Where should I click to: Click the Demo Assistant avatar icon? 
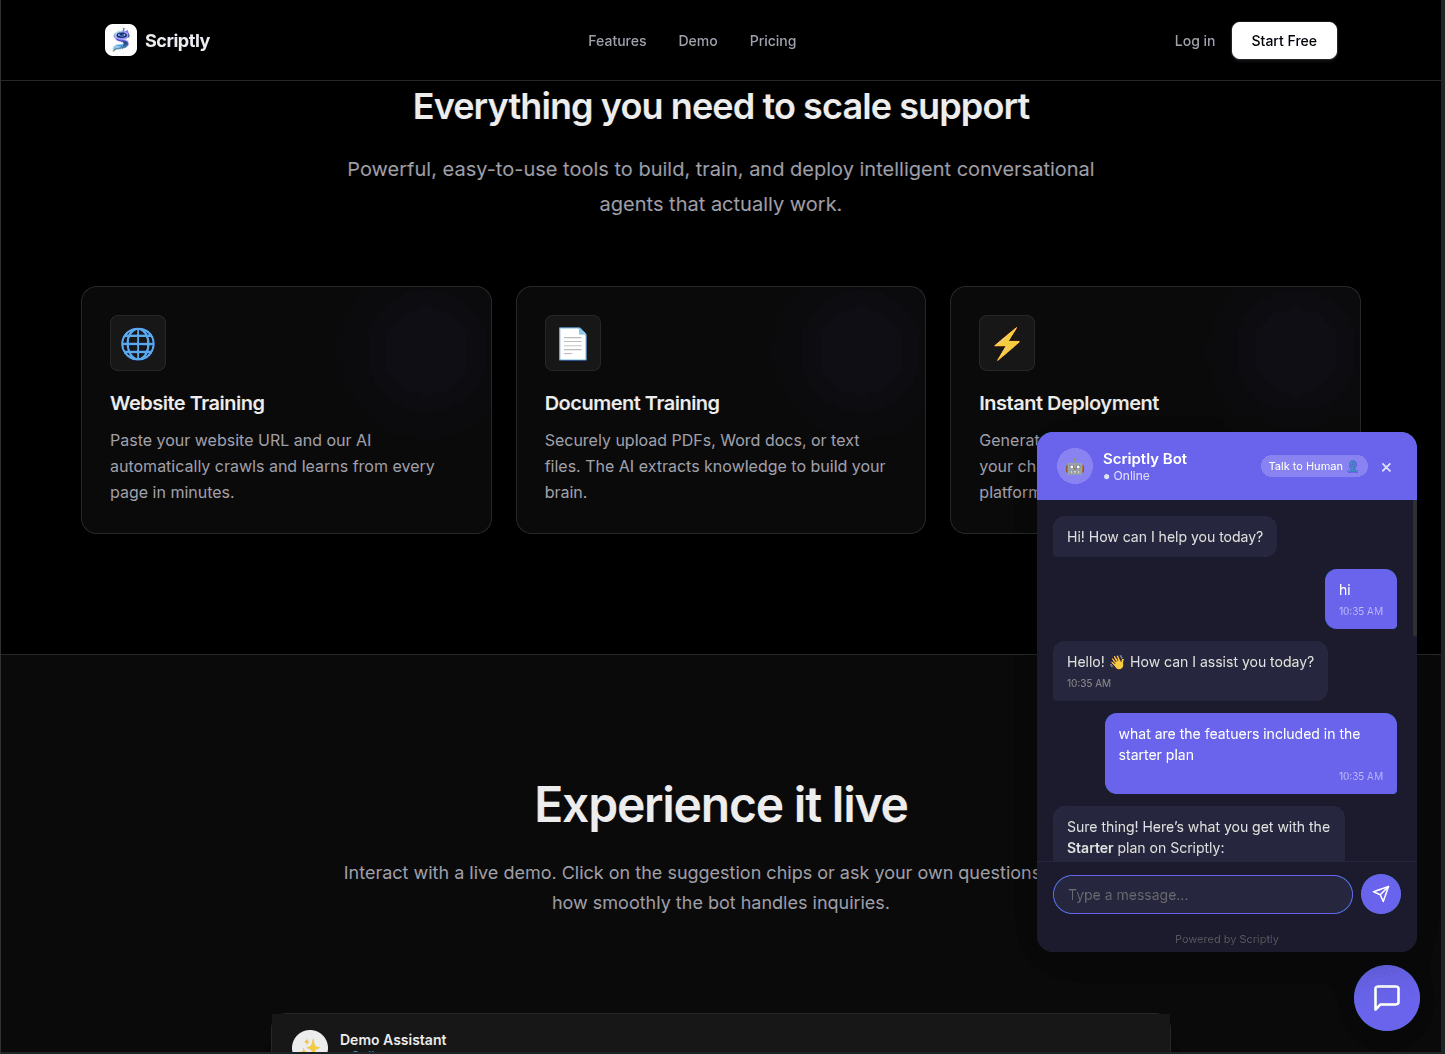pyautogui.click(x=310, y=1042)
